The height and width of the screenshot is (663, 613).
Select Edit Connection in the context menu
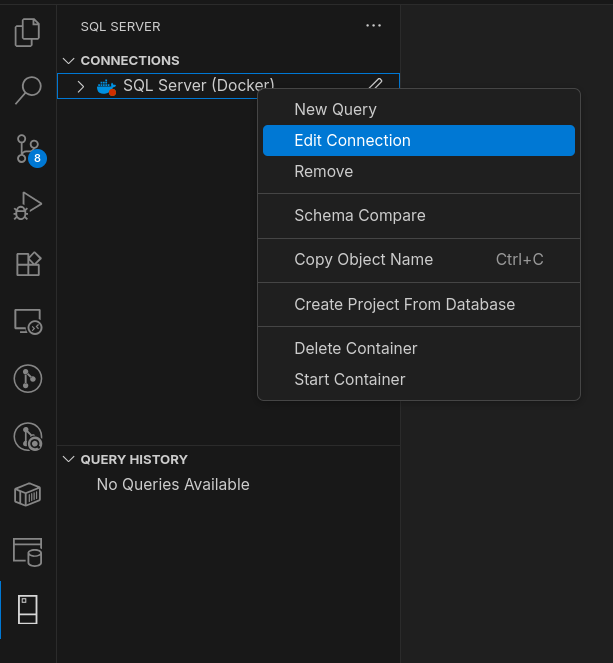[352, 141]
